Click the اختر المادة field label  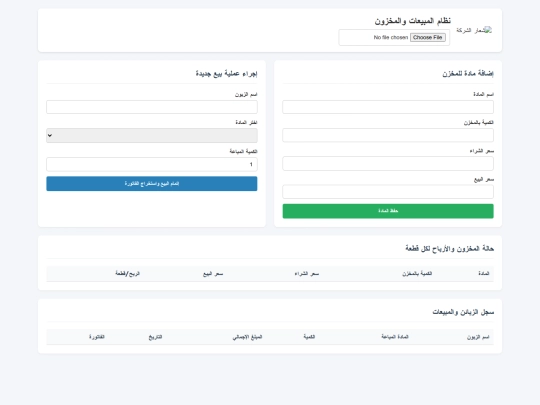tap(246, 123)
